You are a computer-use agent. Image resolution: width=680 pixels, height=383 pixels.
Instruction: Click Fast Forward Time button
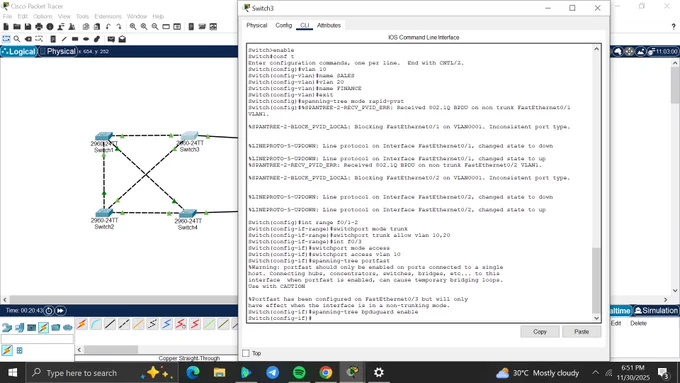pos(60,311)
